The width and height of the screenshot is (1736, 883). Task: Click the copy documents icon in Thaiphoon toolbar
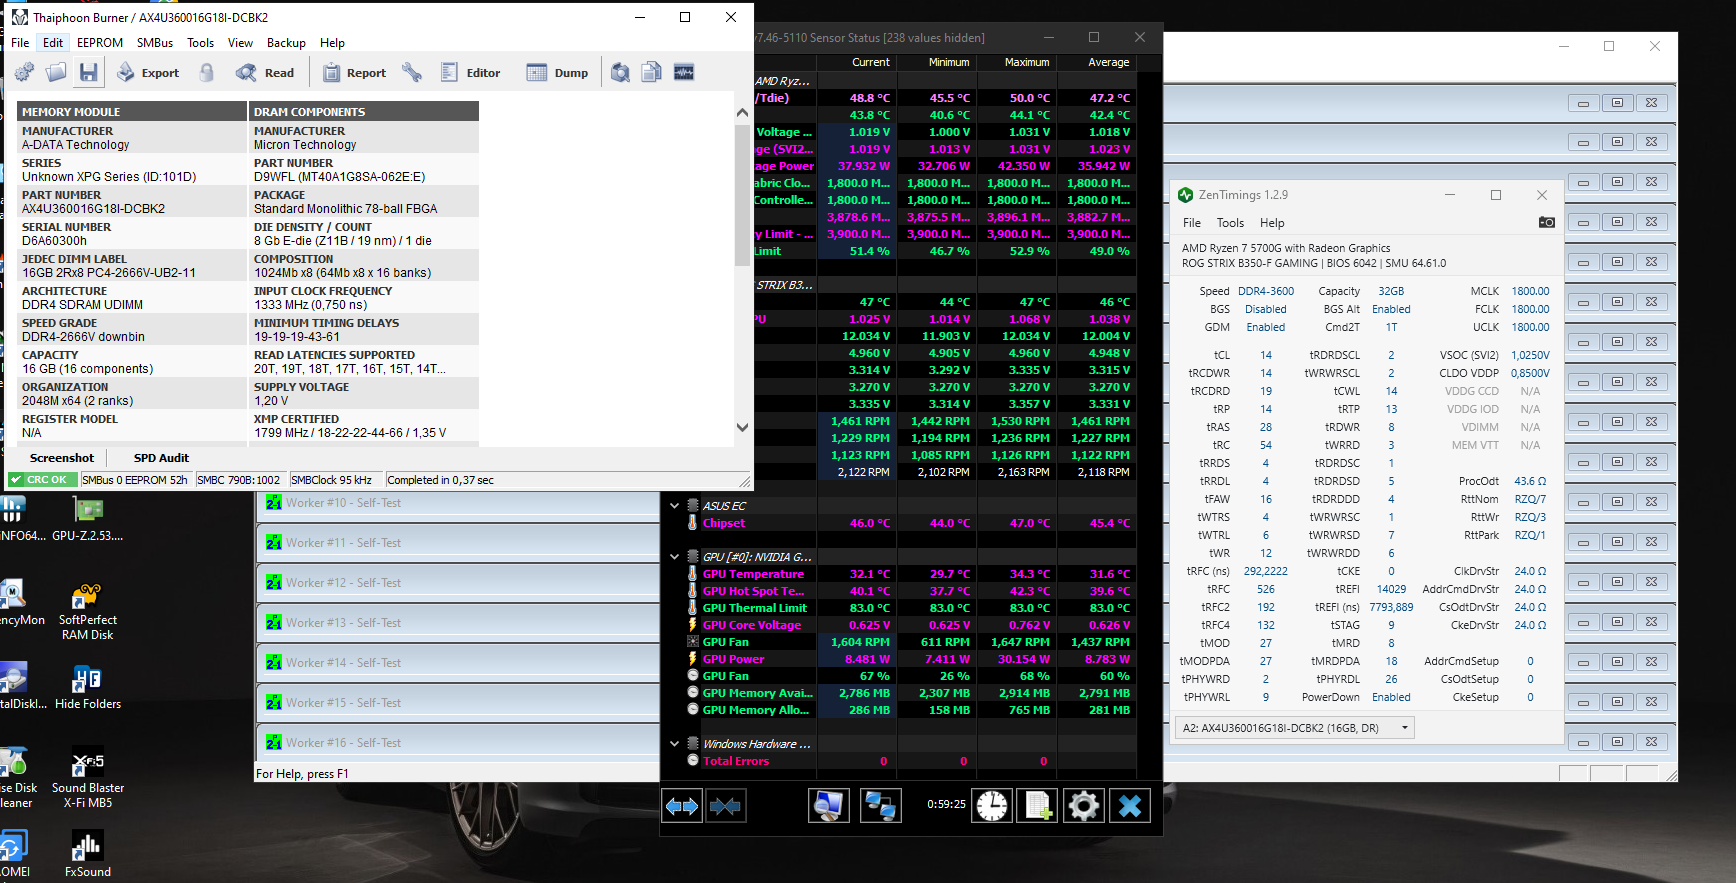tap(652, 72)
